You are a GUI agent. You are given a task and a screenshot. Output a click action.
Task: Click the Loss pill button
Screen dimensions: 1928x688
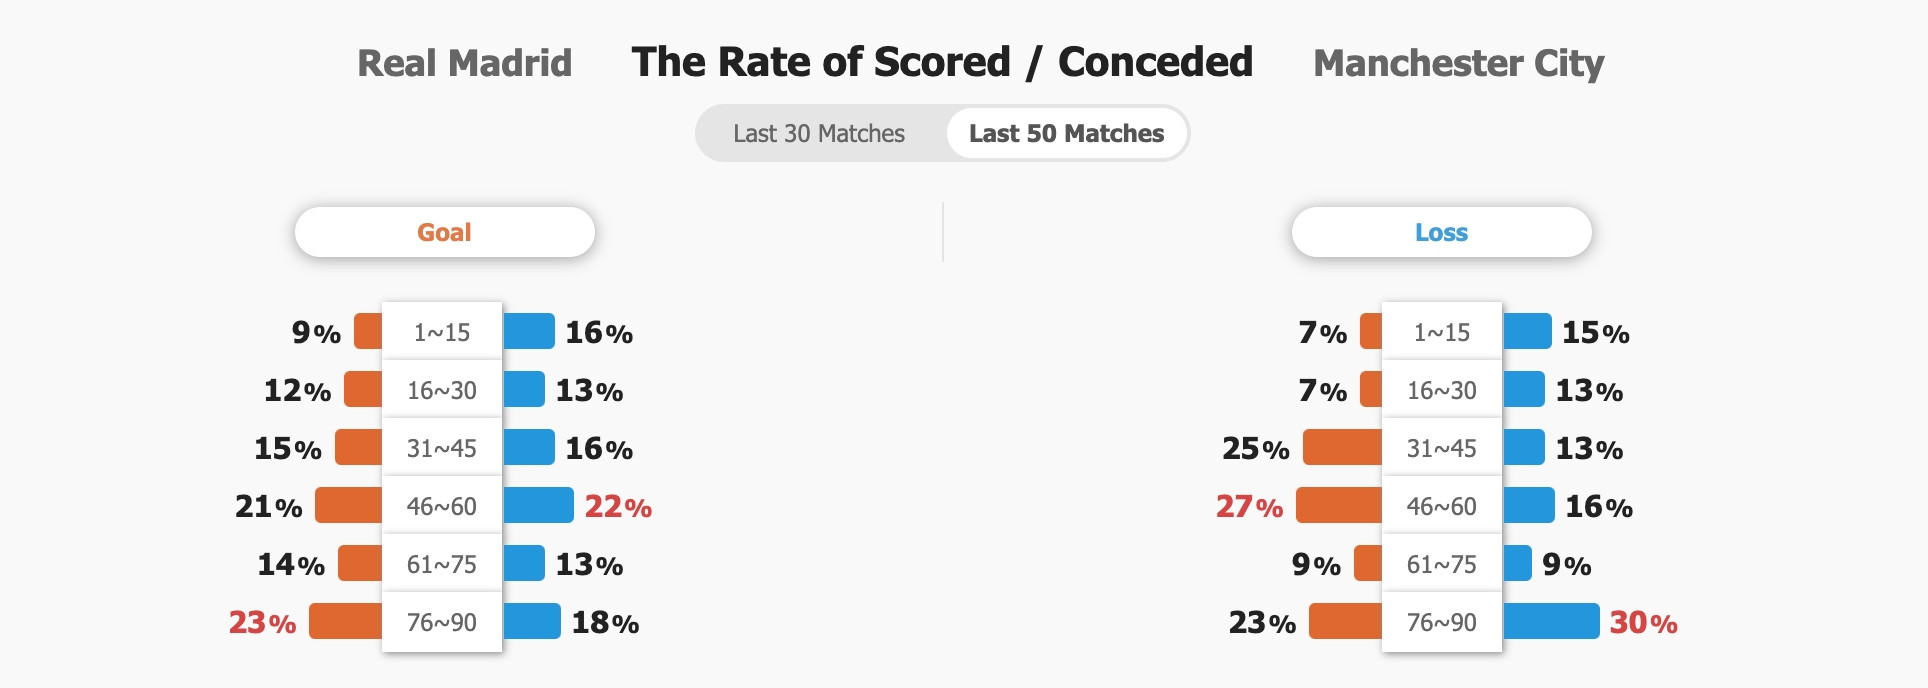point(1441,232)
